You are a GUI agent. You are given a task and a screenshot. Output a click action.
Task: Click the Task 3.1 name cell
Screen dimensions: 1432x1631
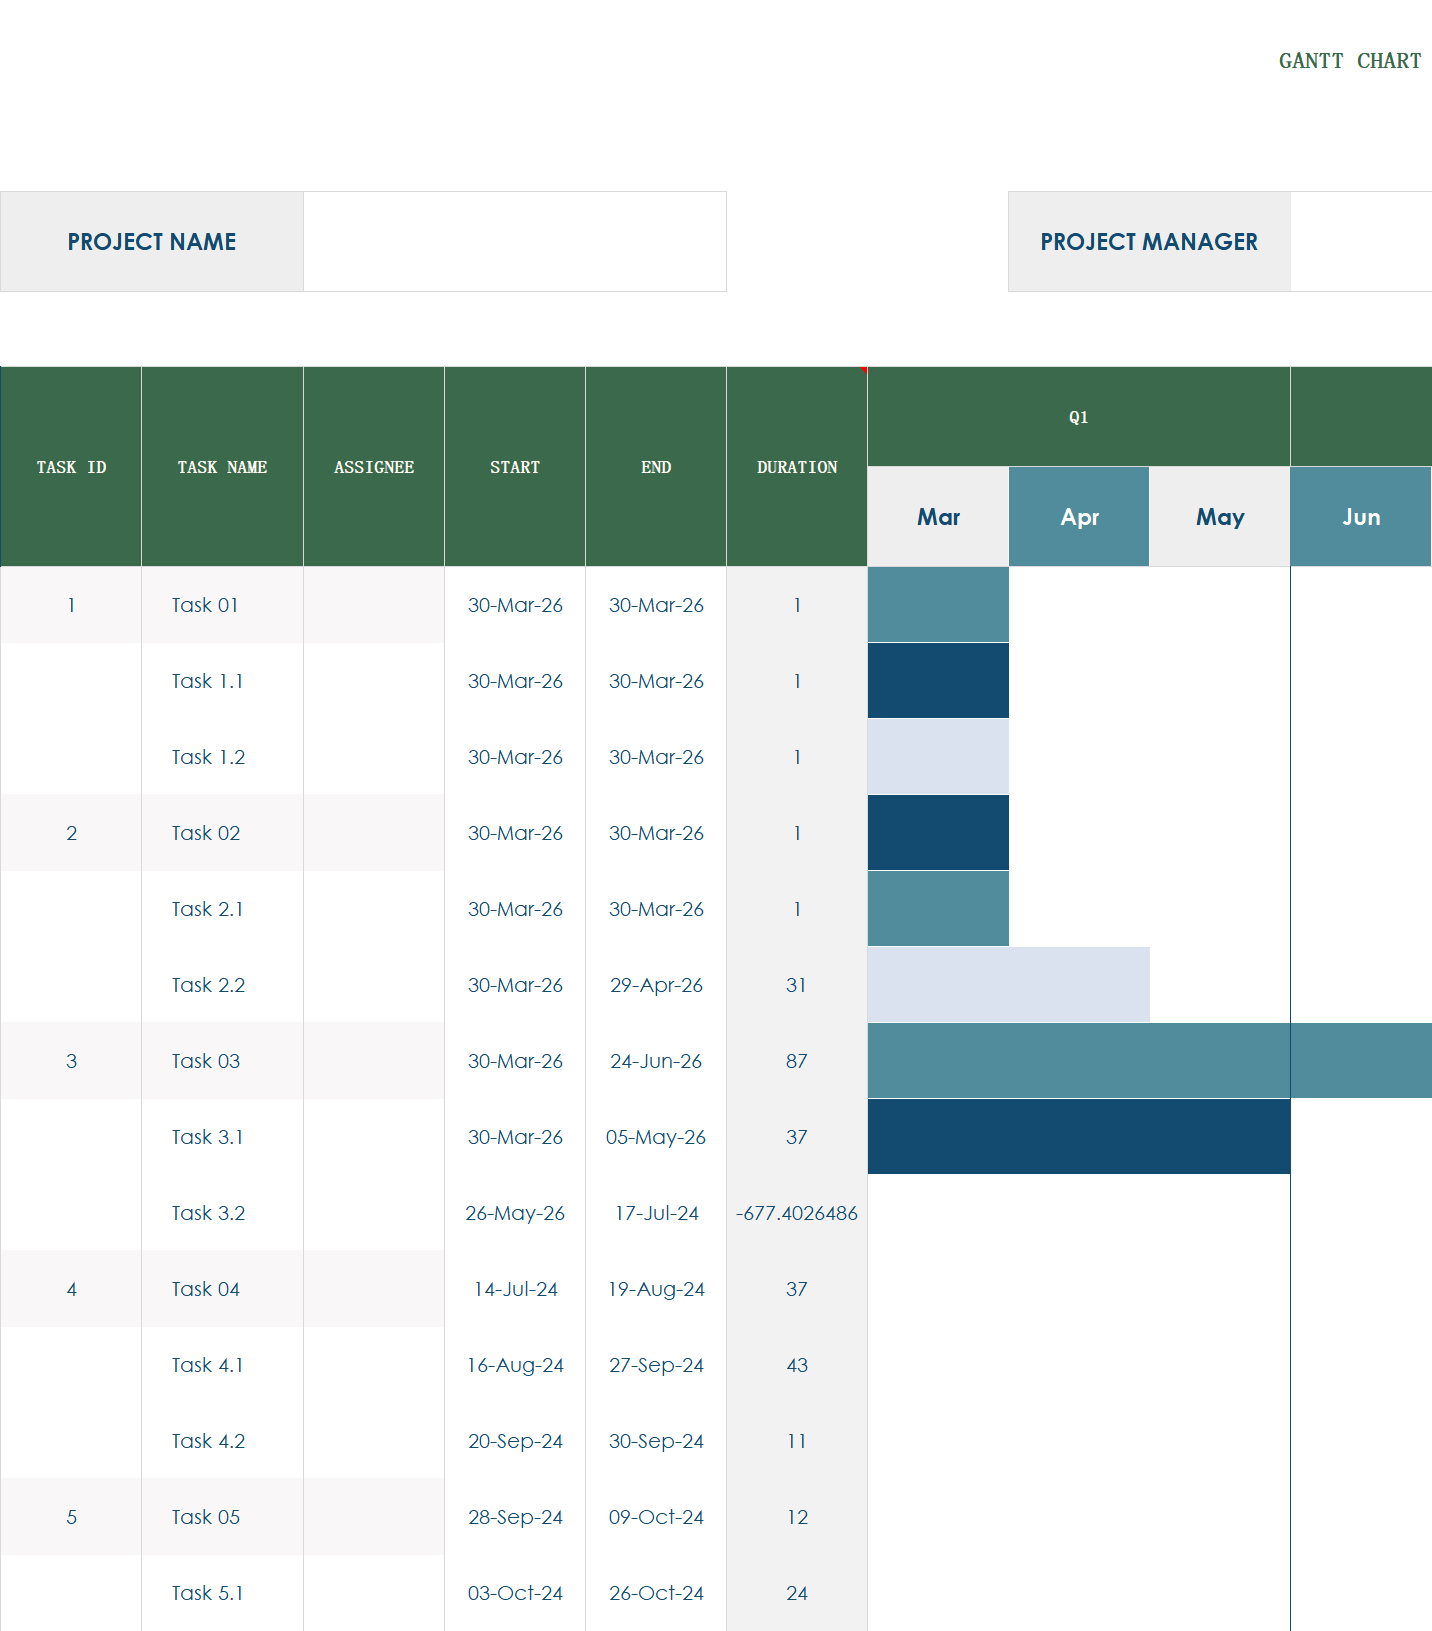(x=222, y=1137)
